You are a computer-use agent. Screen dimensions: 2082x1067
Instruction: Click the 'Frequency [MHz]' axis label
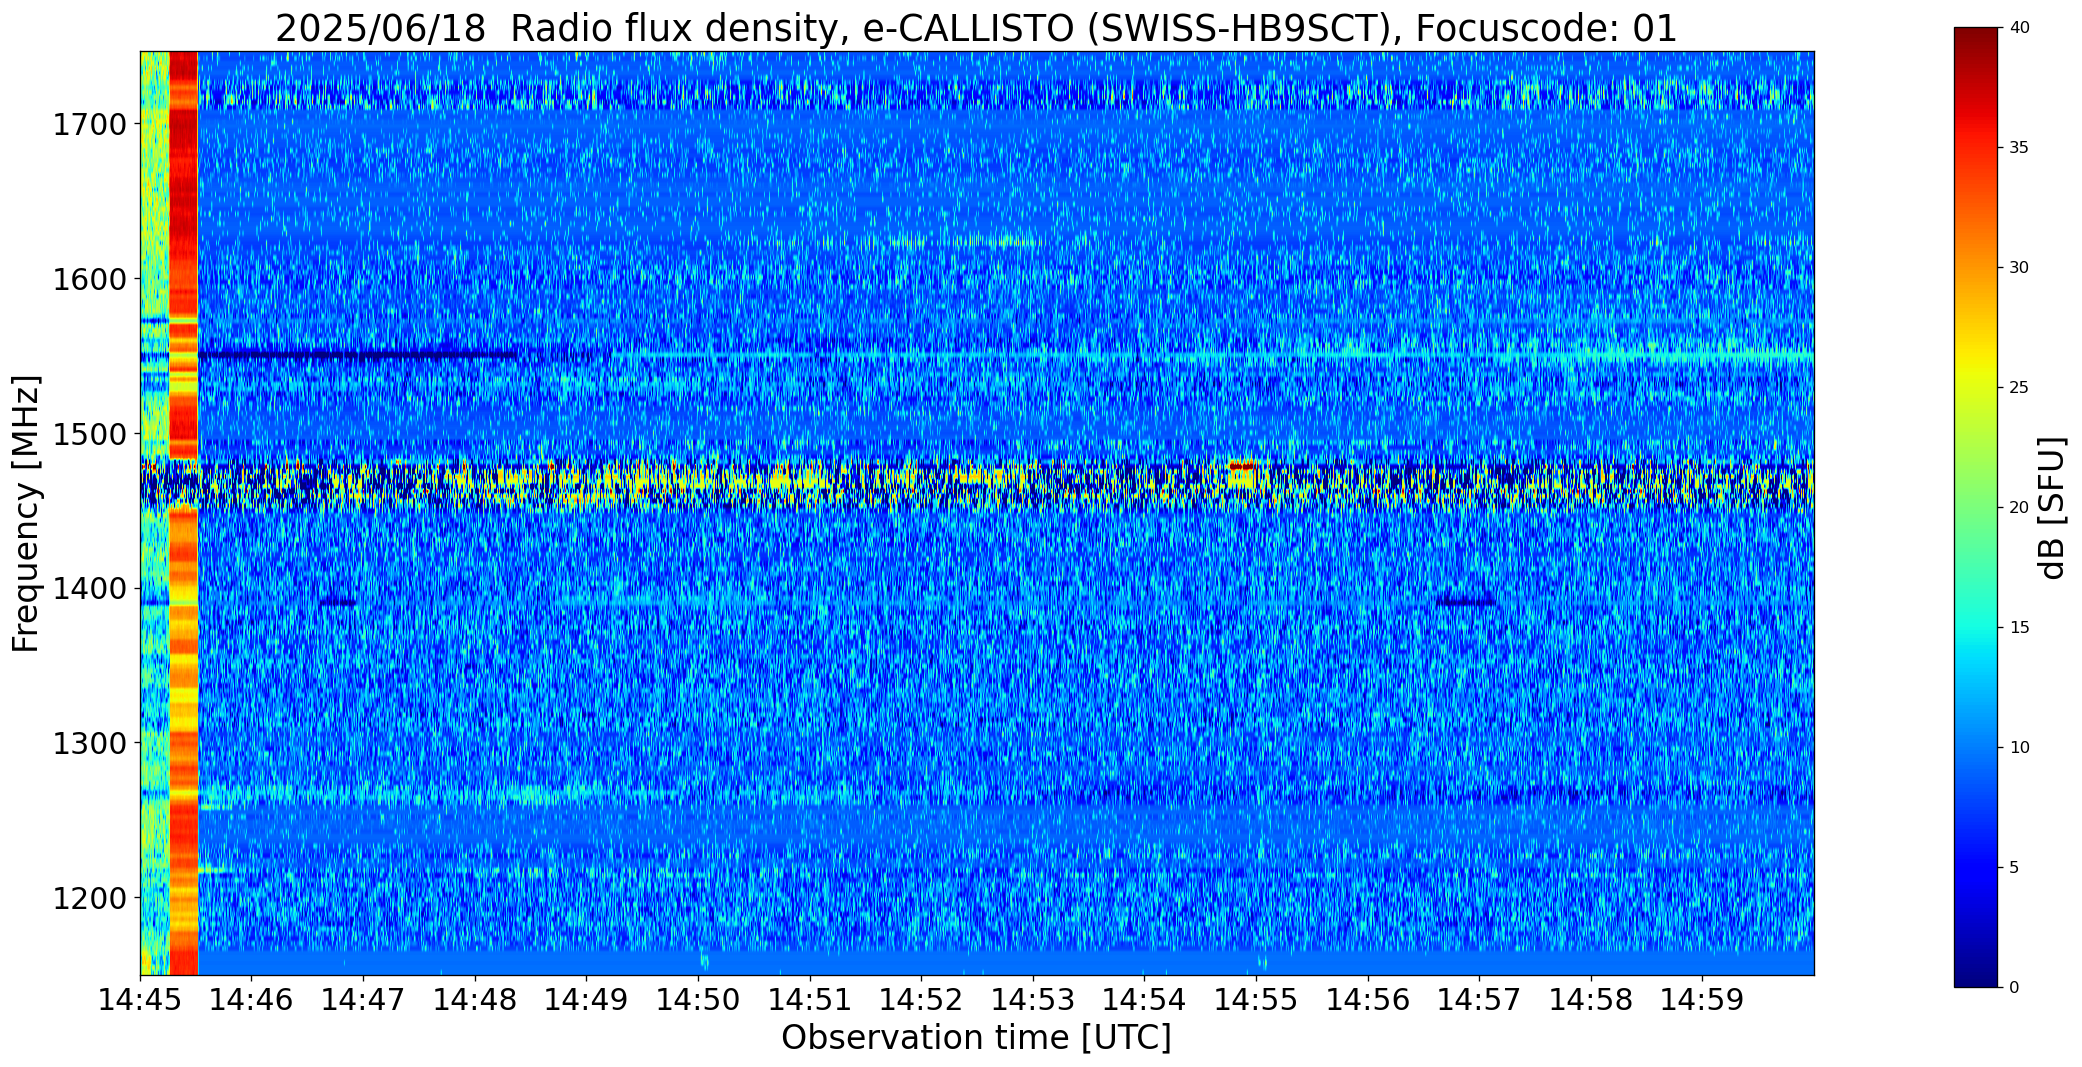[27, 514]
